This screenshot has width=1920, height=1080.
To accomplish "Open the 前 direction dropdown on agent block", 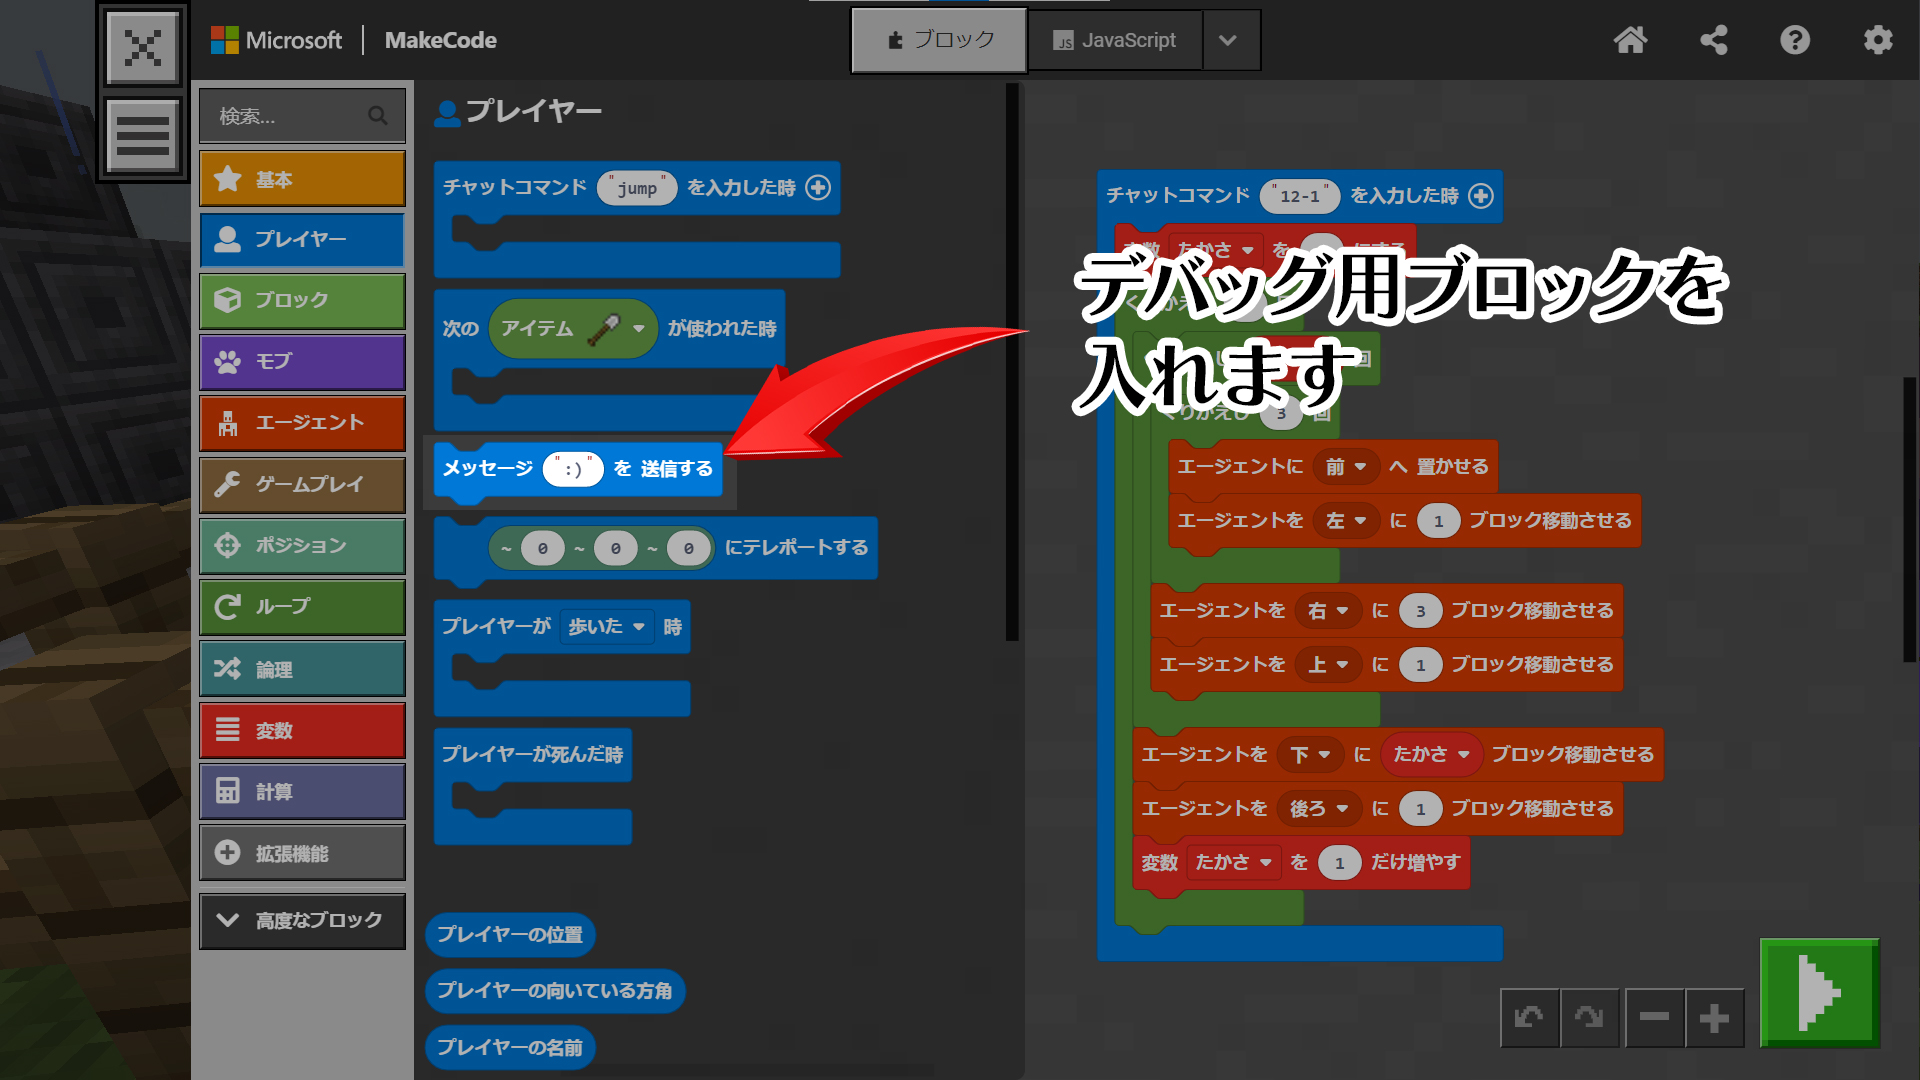I will click(1346, 467).
